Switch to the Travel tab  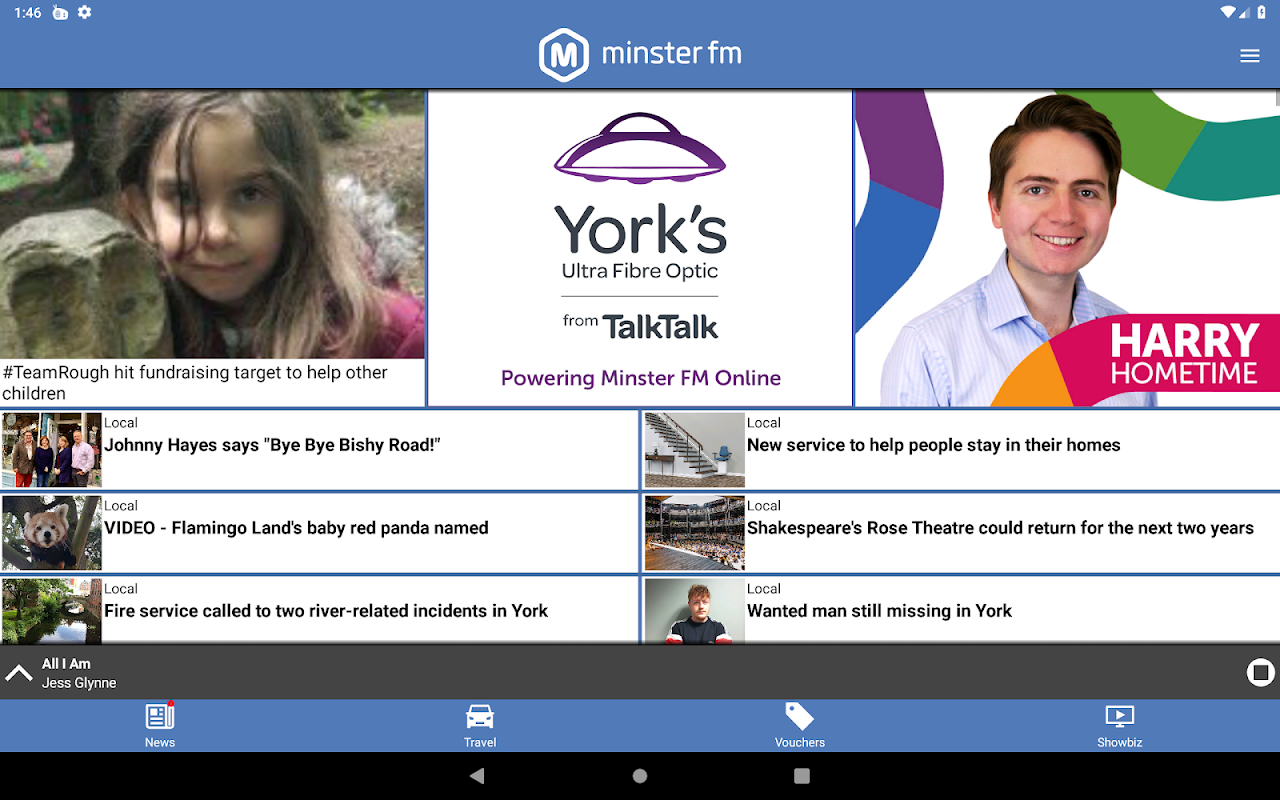480,725
